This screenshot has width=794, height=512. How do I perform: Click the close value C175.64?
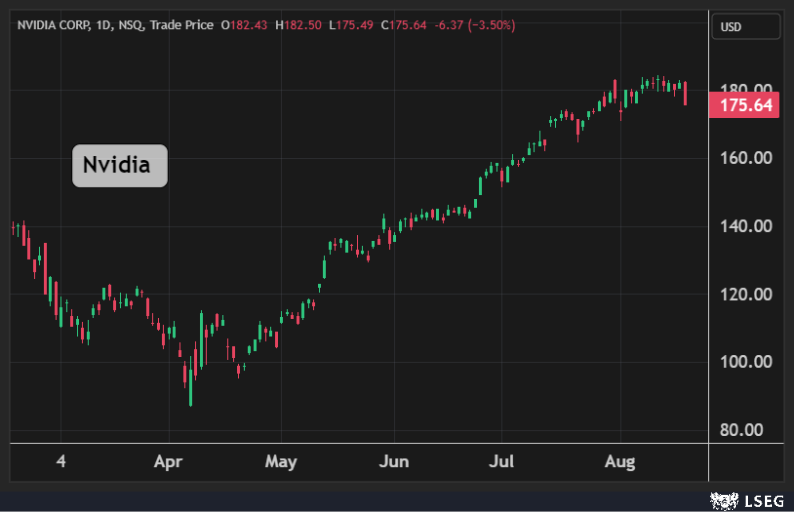405,25
